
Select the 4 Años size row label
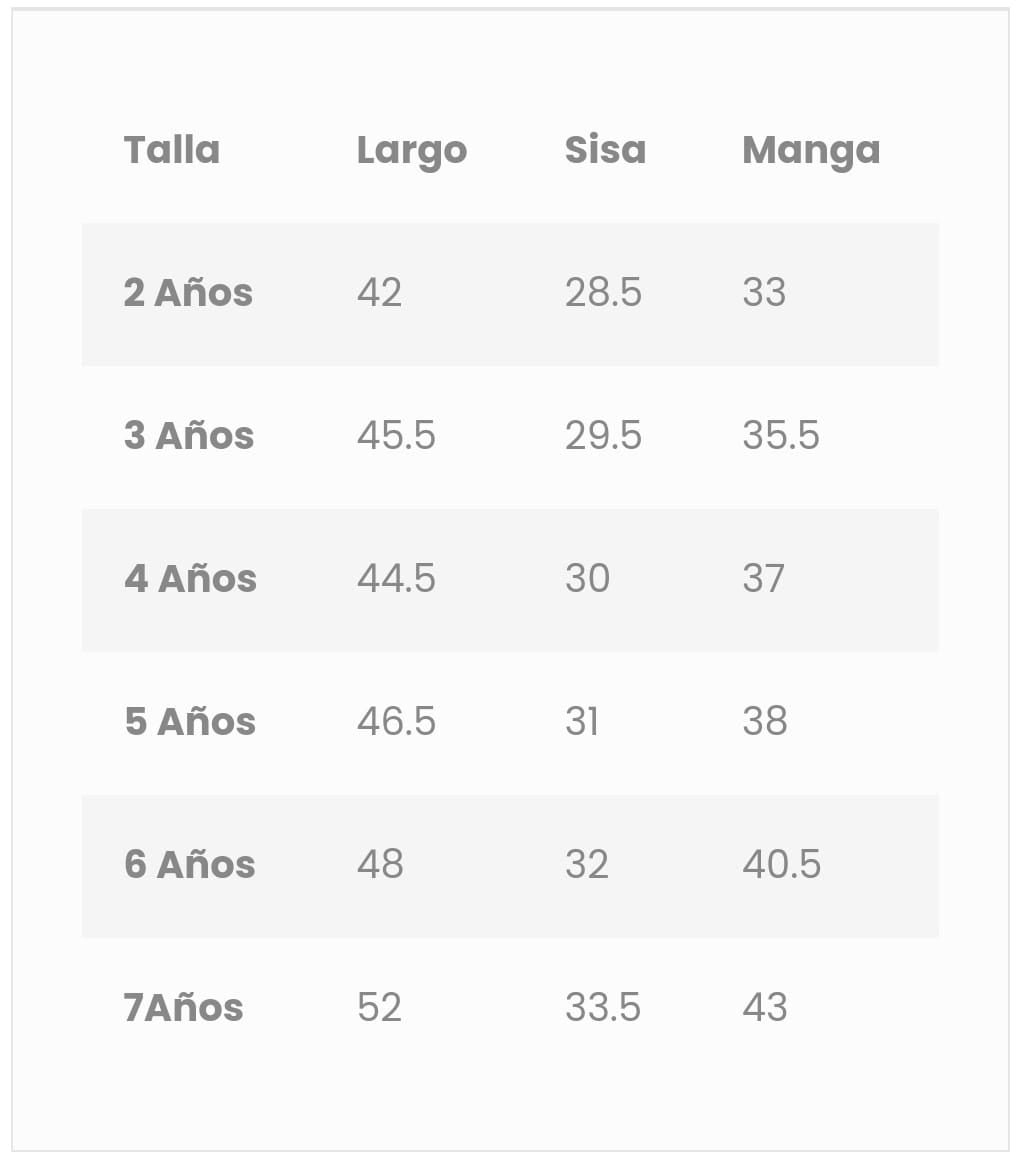point(190,579)
